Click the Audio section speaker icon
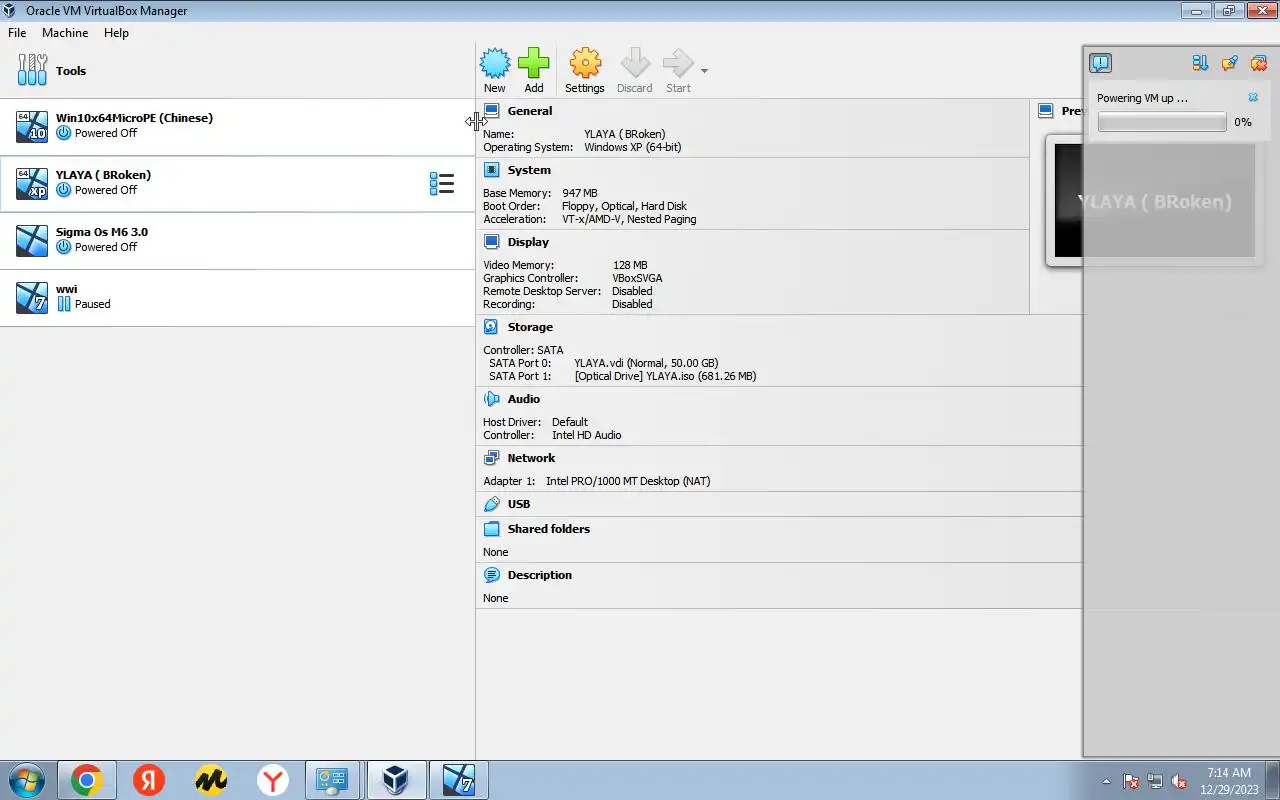Screen dimensions: 1280x800 491,399
